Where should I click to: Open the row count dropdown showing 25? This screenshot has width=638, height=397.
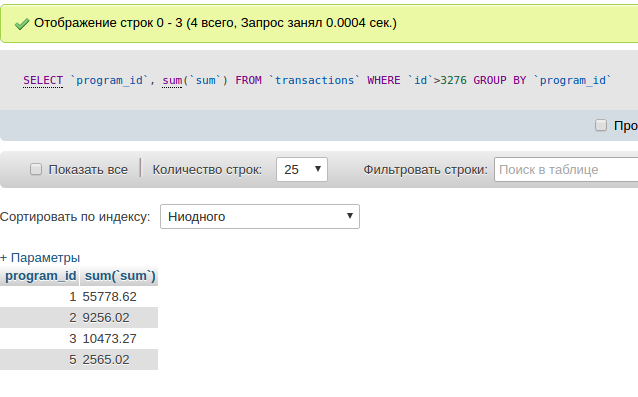pyautogui.click(x=302, y=170)
